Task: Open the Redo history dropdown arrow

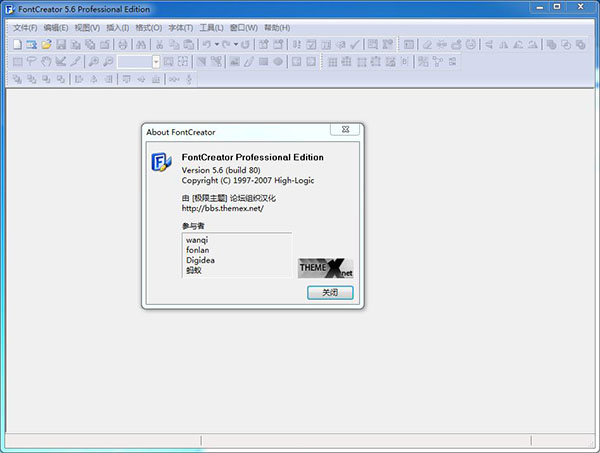Action: pos(236,44)
